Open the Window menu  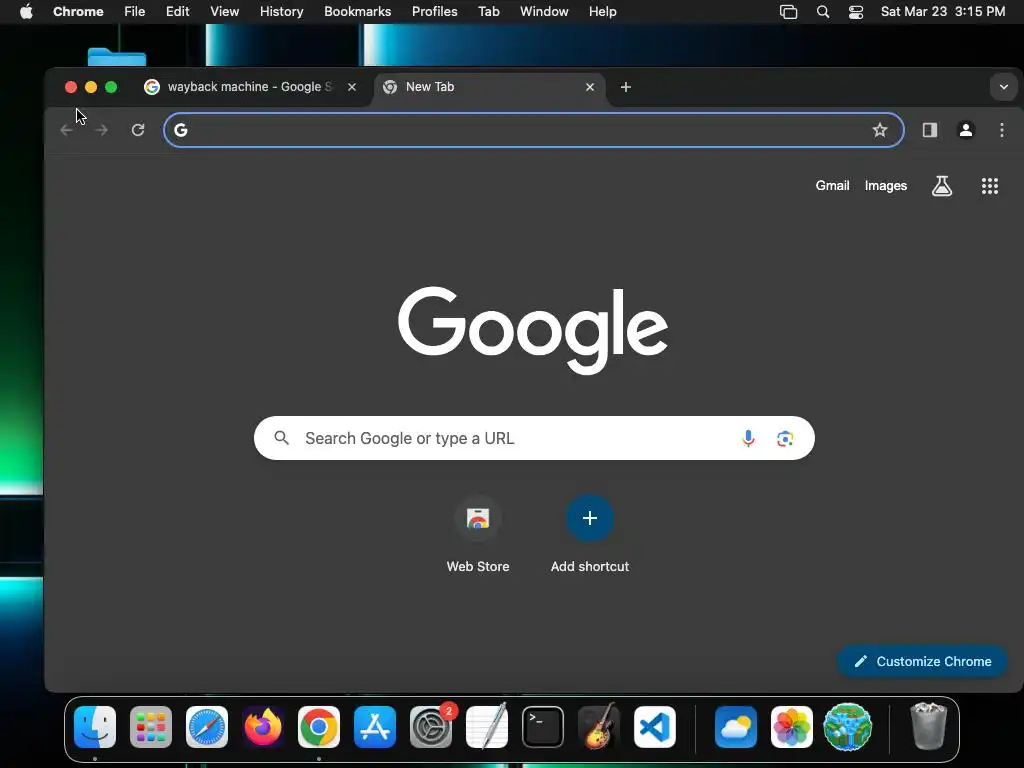pos(544,12)
